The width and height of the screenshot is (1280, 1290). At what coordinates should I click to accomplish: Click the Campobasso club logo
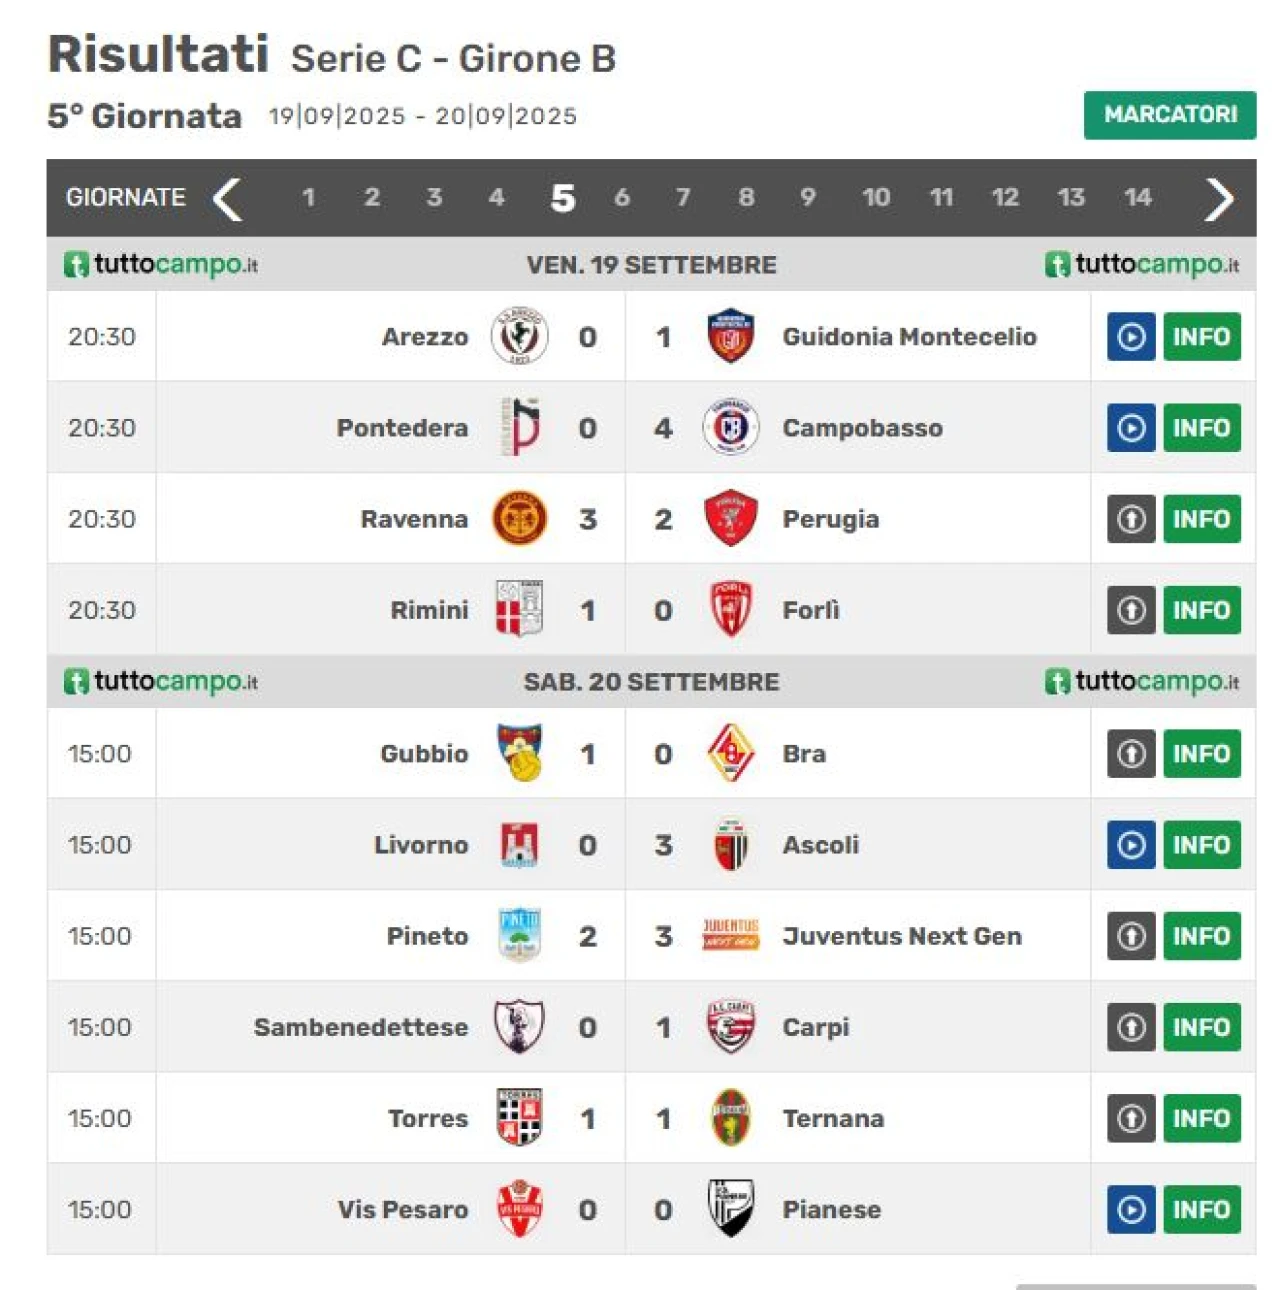pos(730,427)
